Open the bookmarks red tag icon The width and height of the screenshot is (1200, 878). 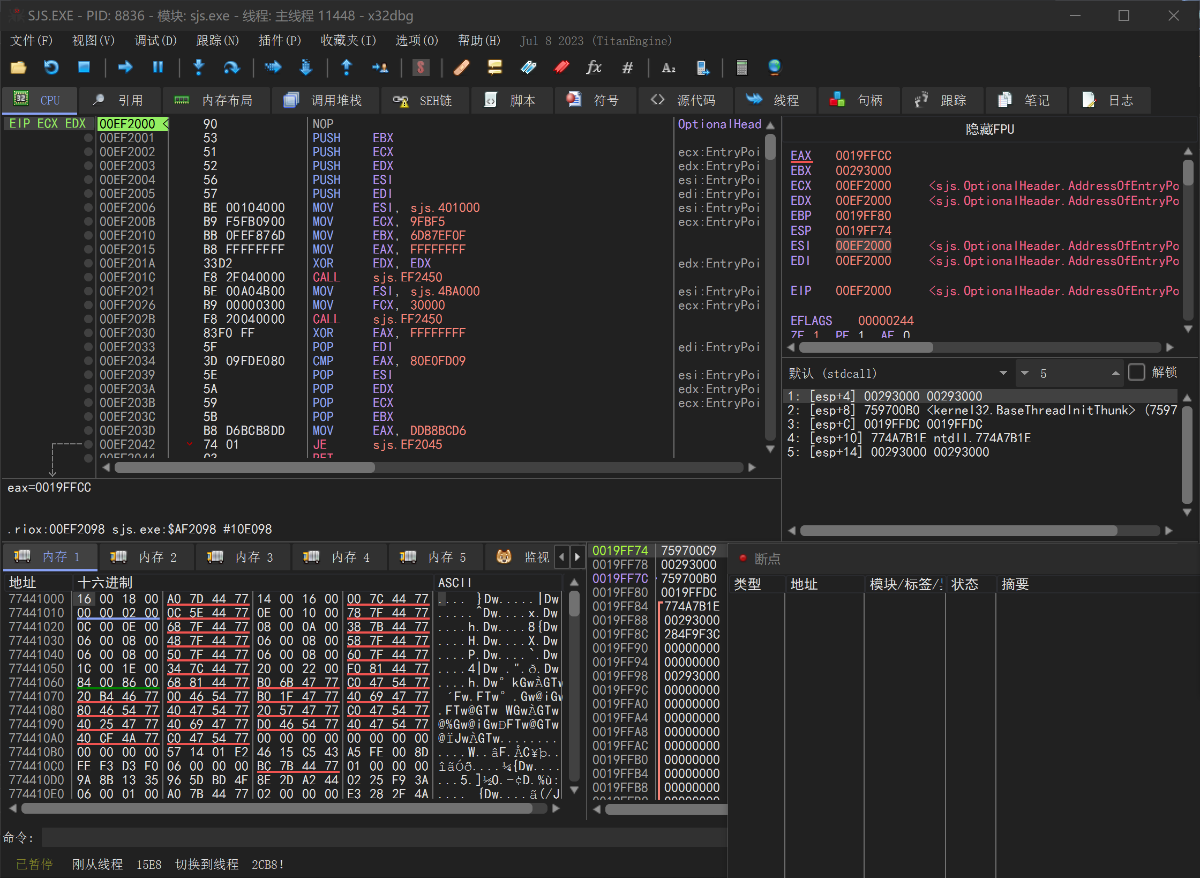(x=561, y=67)
